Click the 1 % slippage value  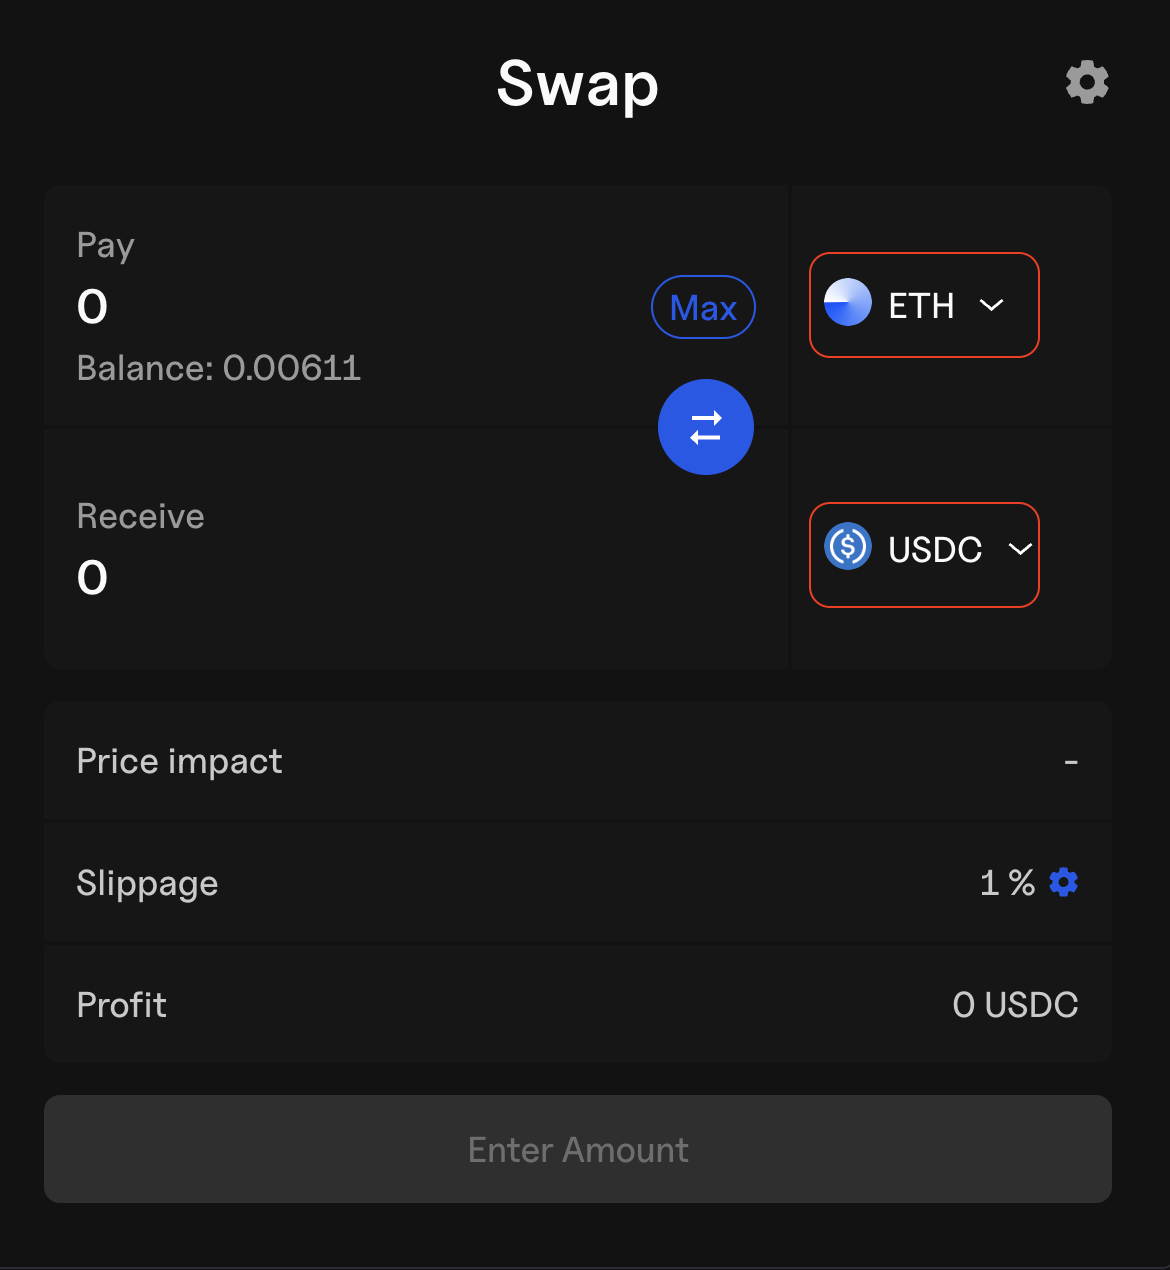pyautogui.click(x=1006, y=883)
